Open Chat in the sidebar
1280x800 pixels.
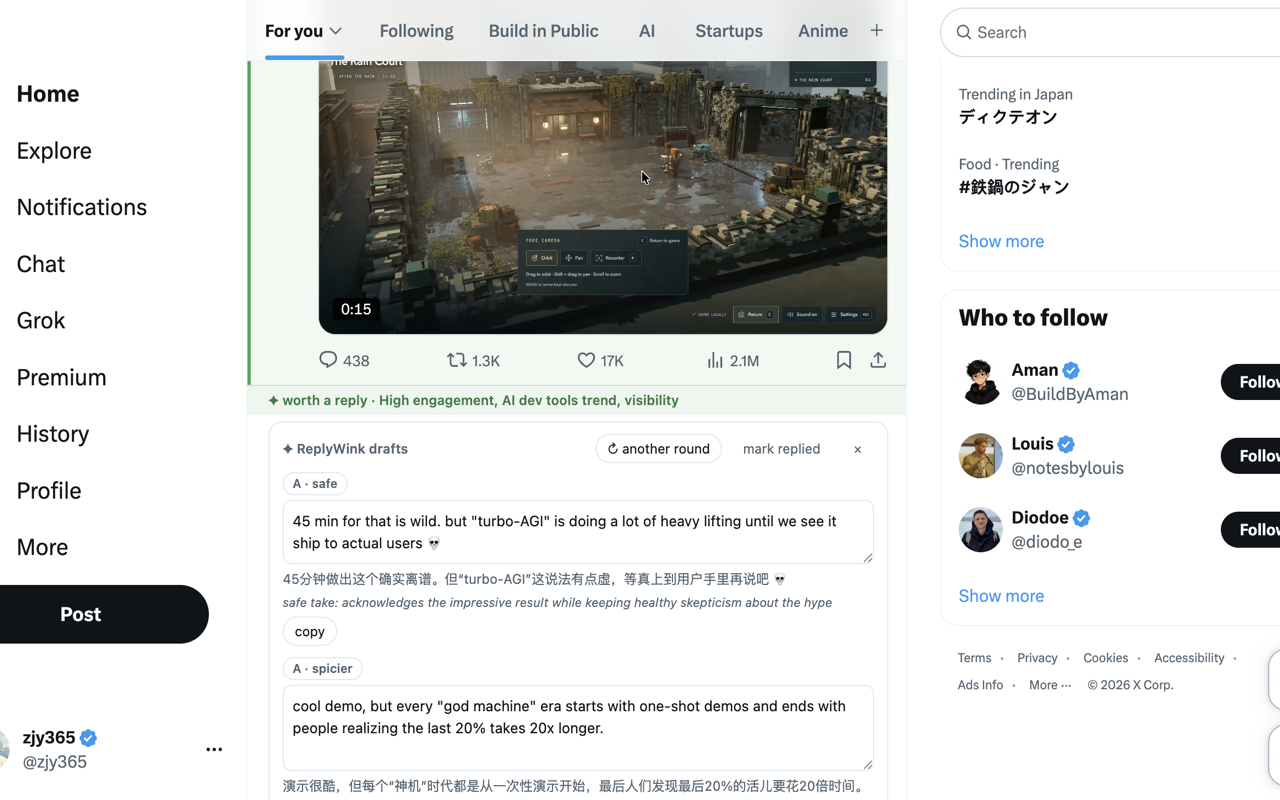click(x=41, y=264)
